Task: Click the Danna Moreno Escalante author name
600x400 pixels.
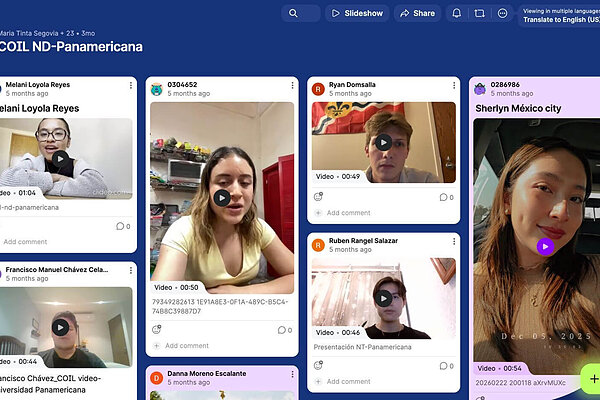Action: click(207, 374)
